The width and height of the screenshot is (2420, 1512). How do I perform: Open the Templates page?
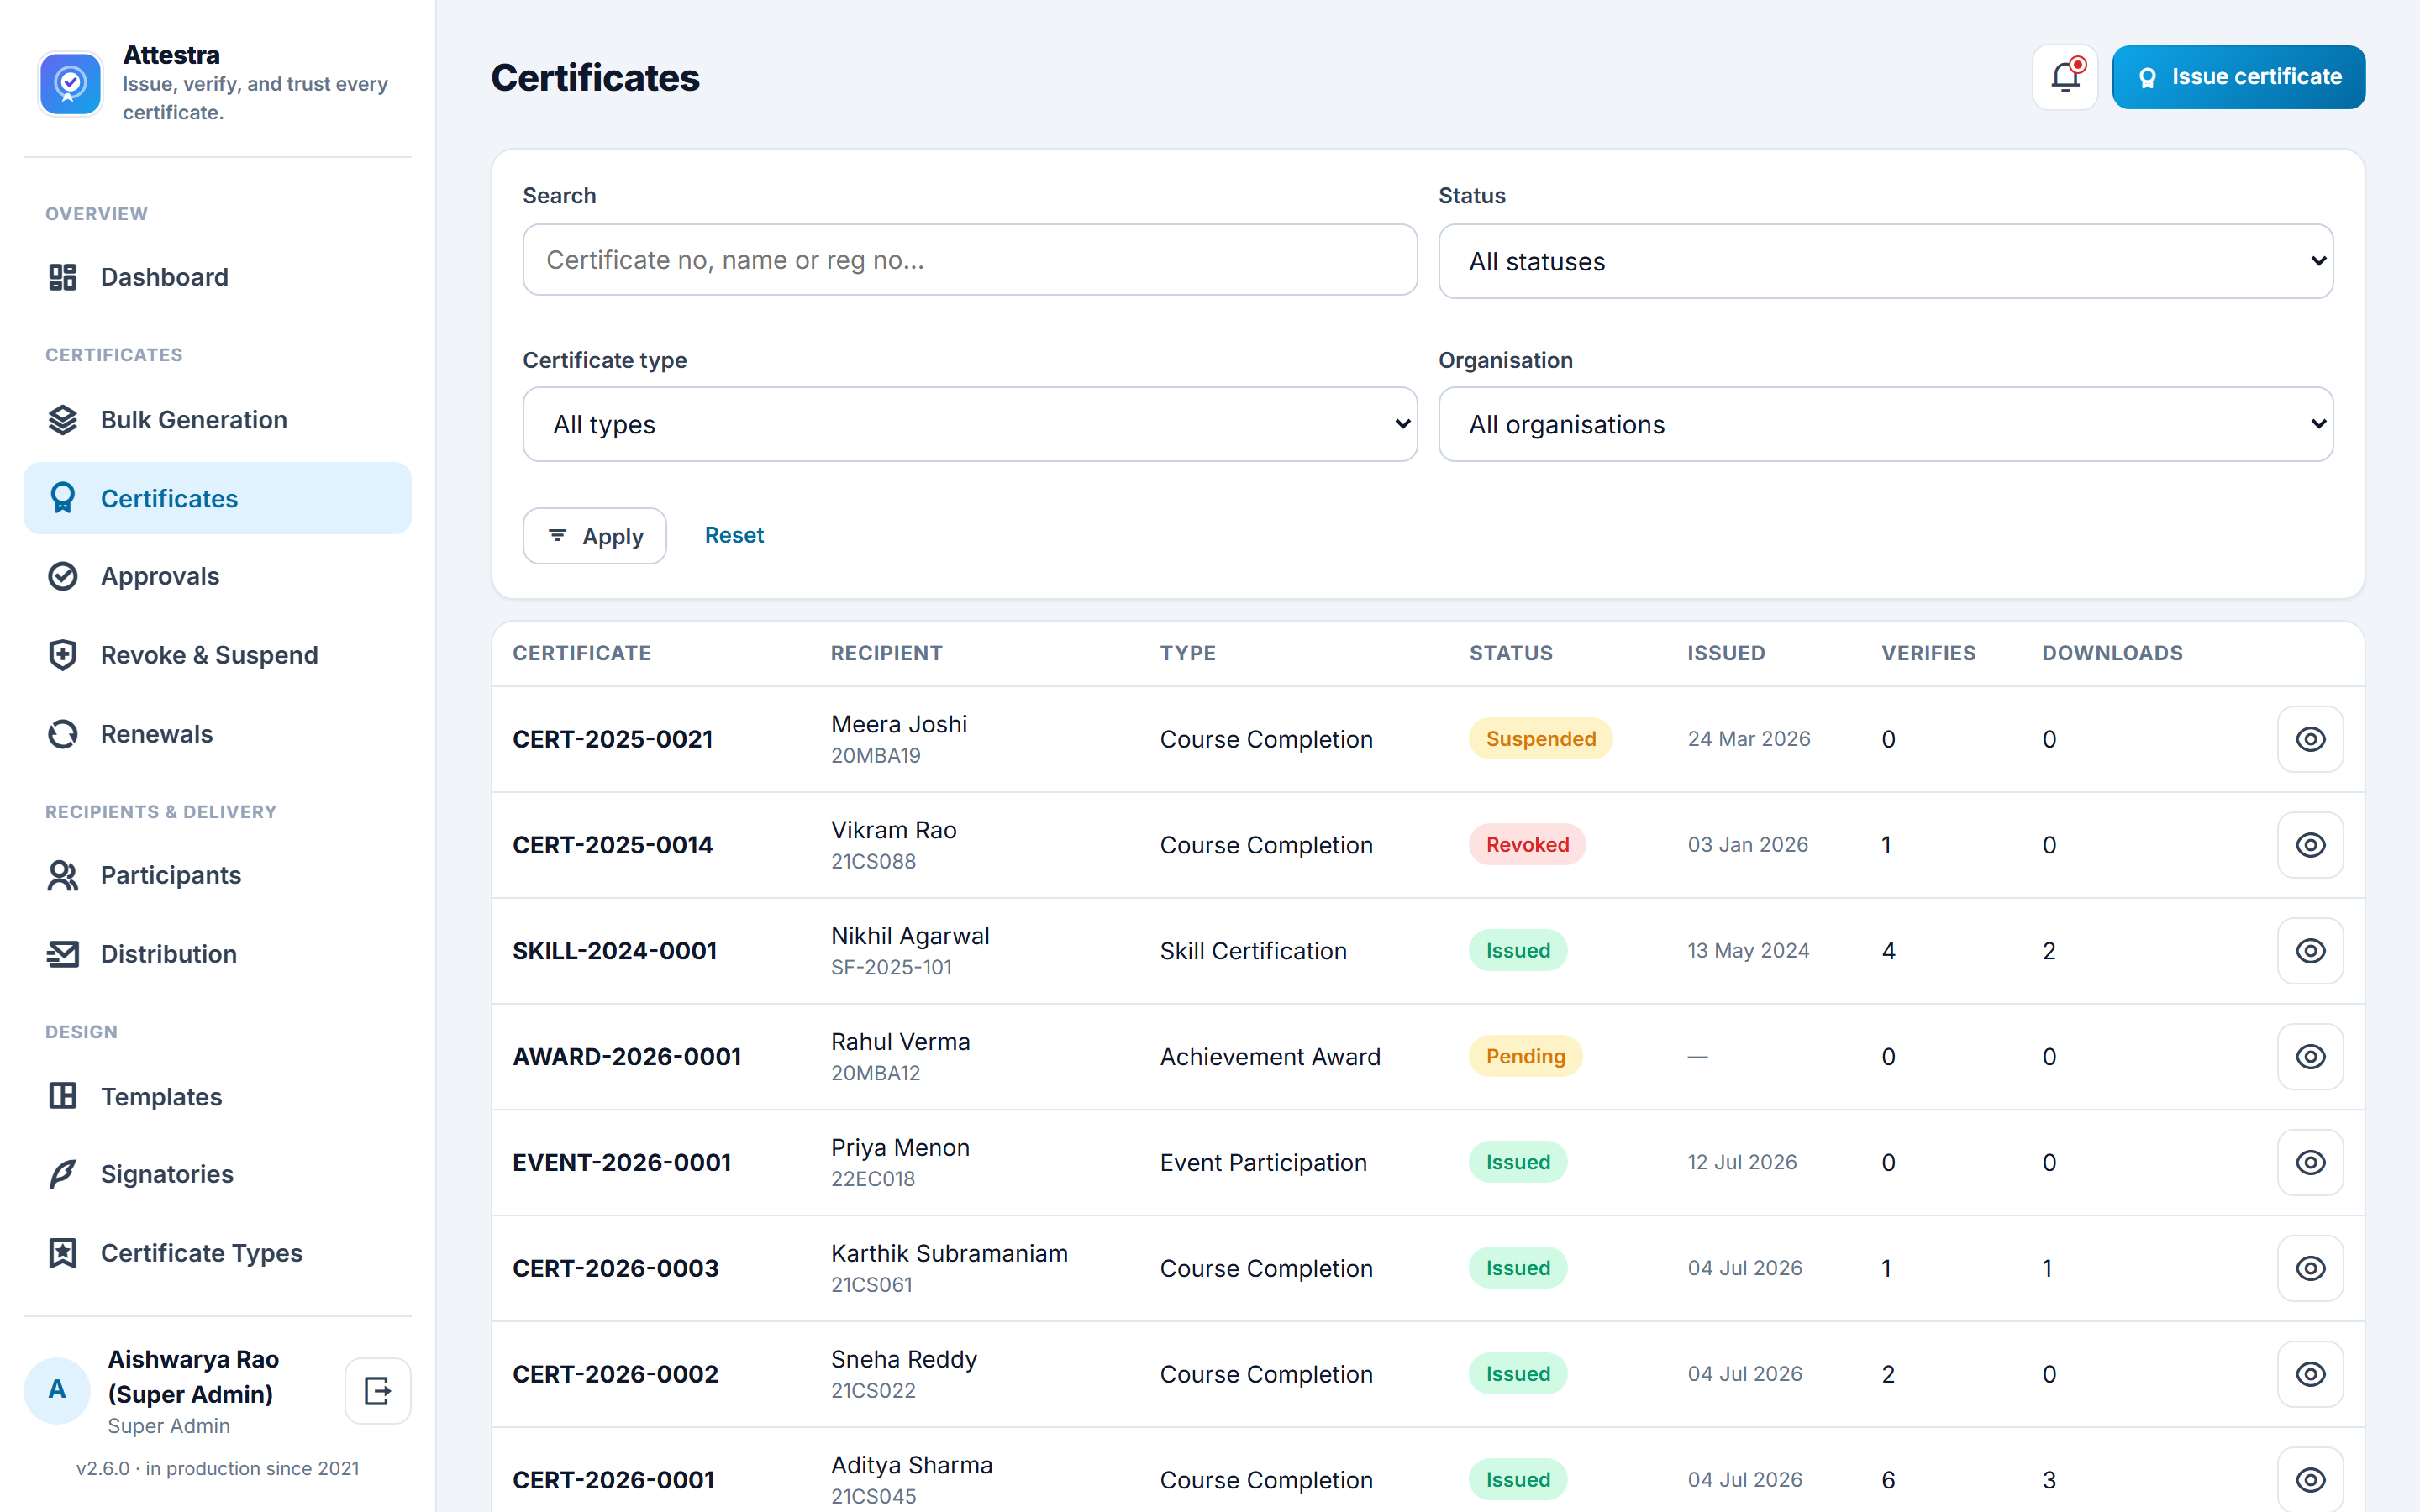217,1096
